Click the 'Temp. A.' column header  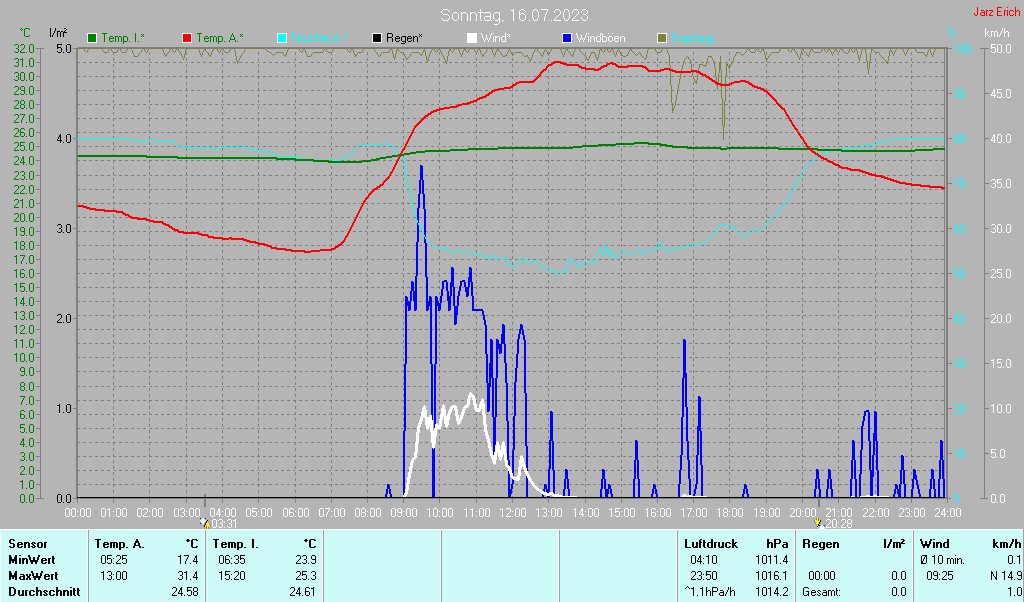point(120,544)
